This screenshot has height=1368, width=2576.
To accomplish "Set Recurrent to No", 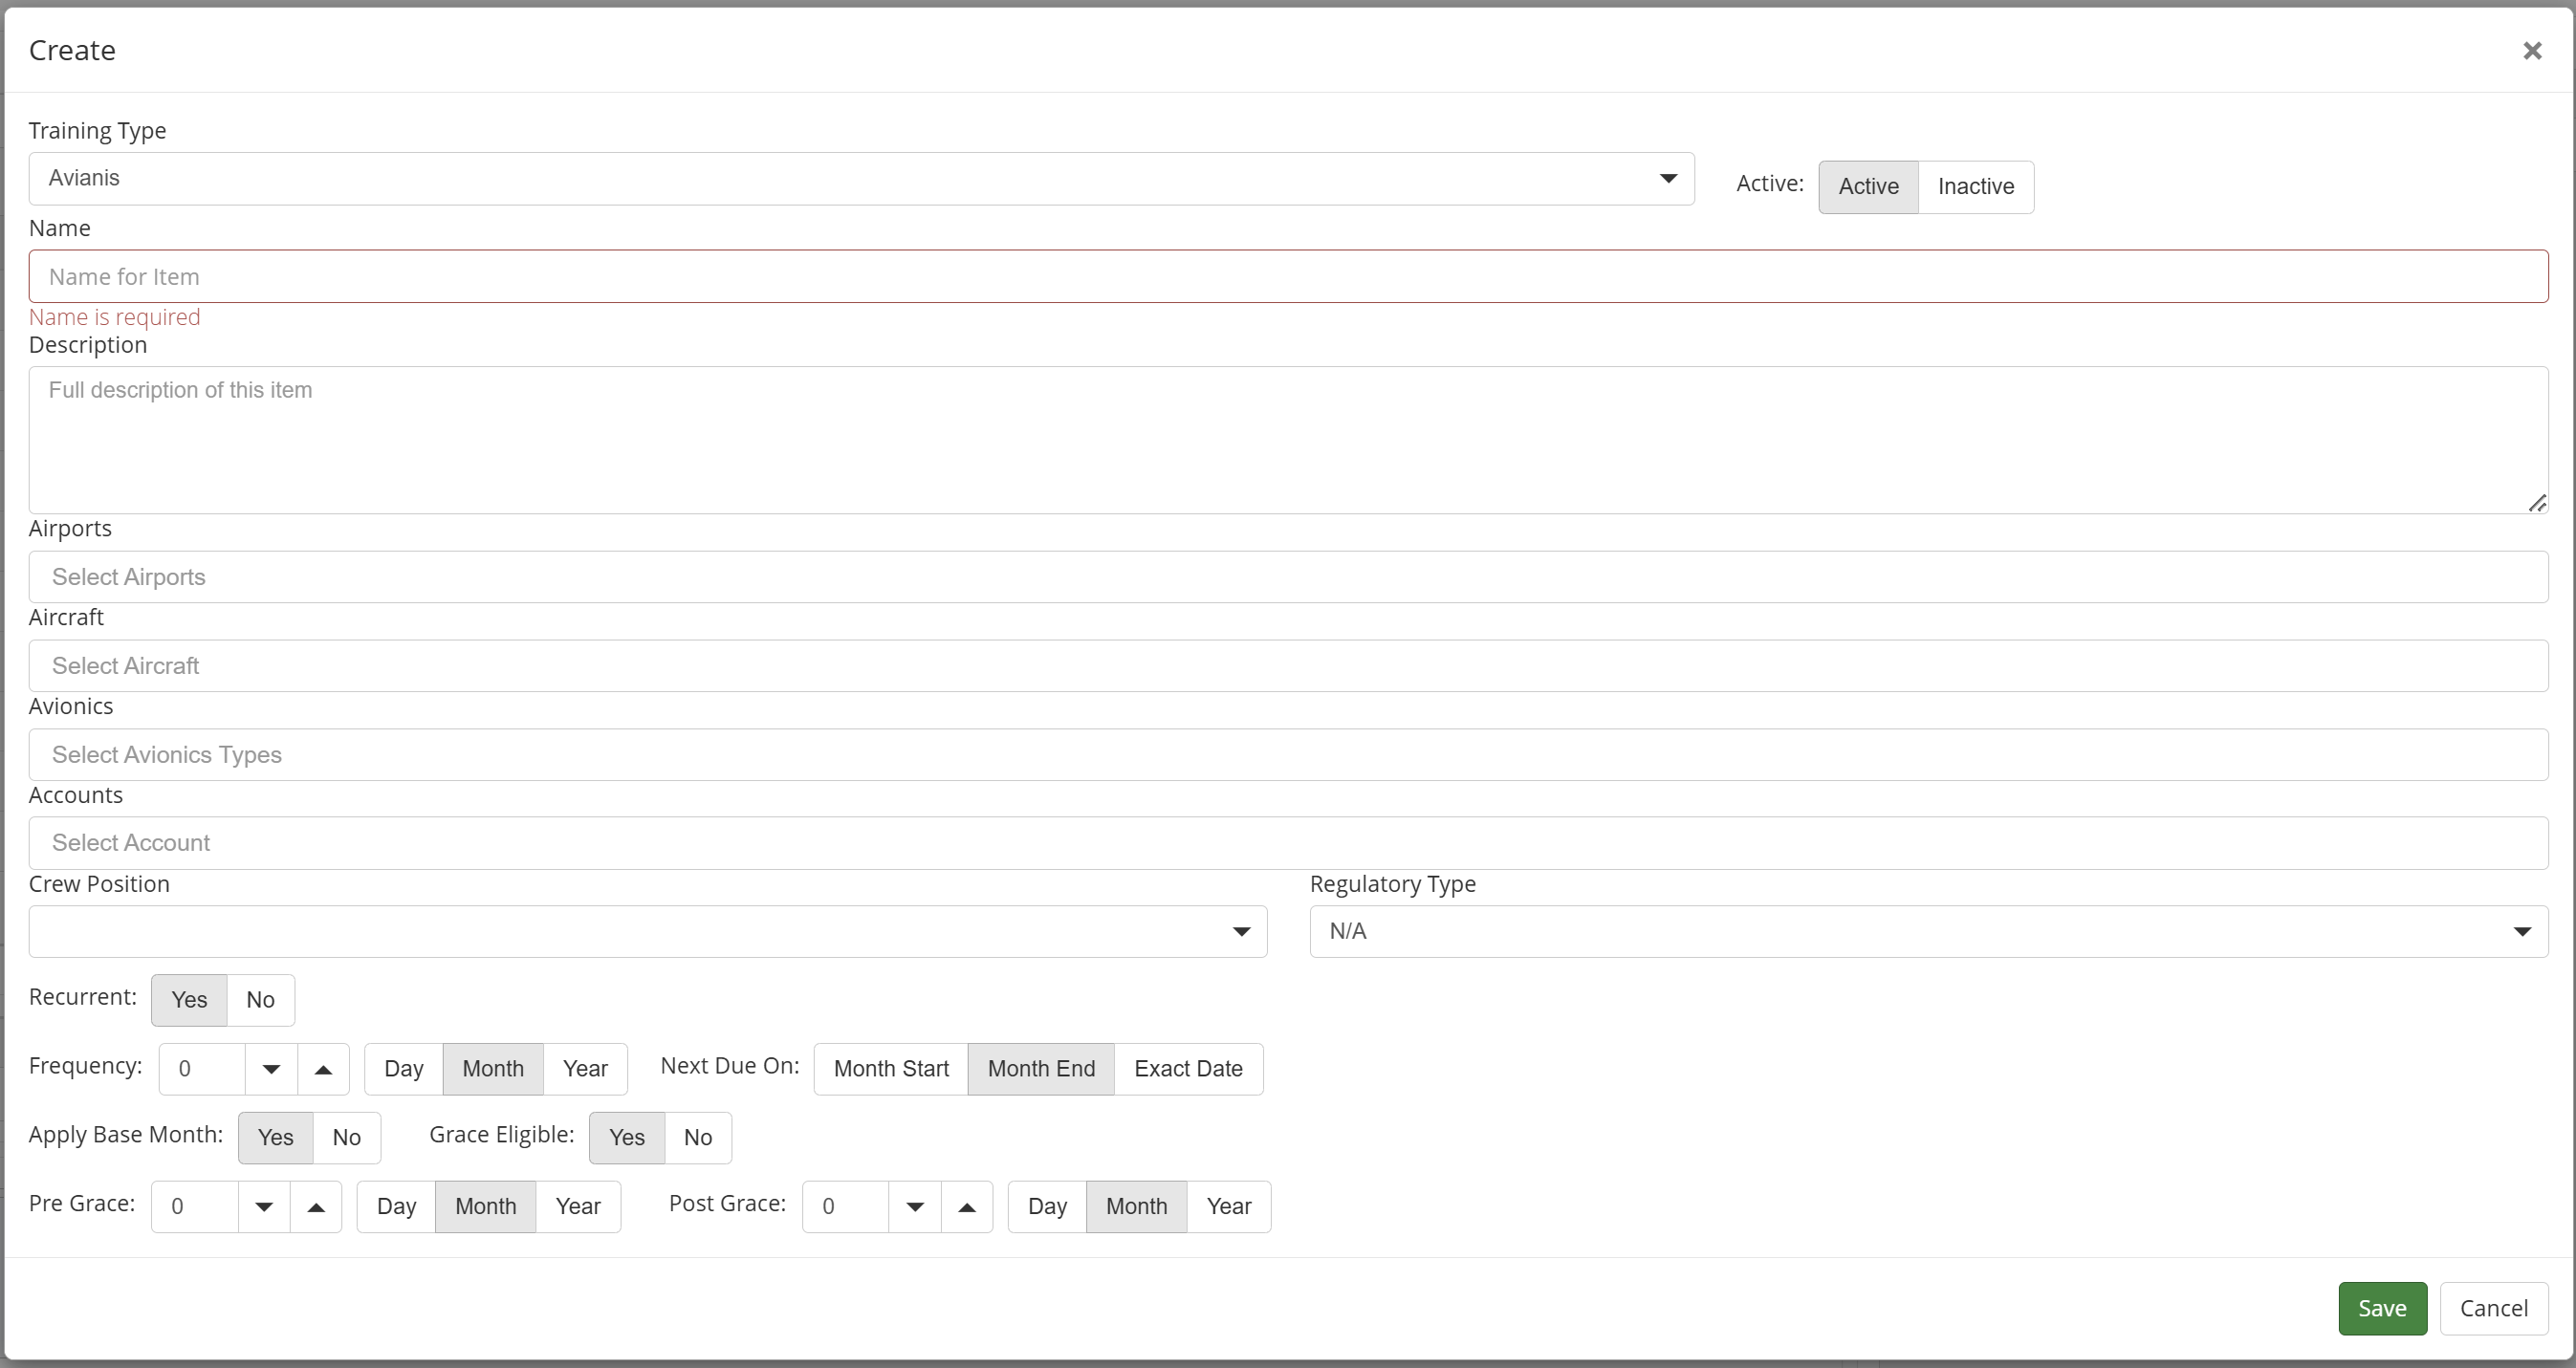I will pos(260,1000).
